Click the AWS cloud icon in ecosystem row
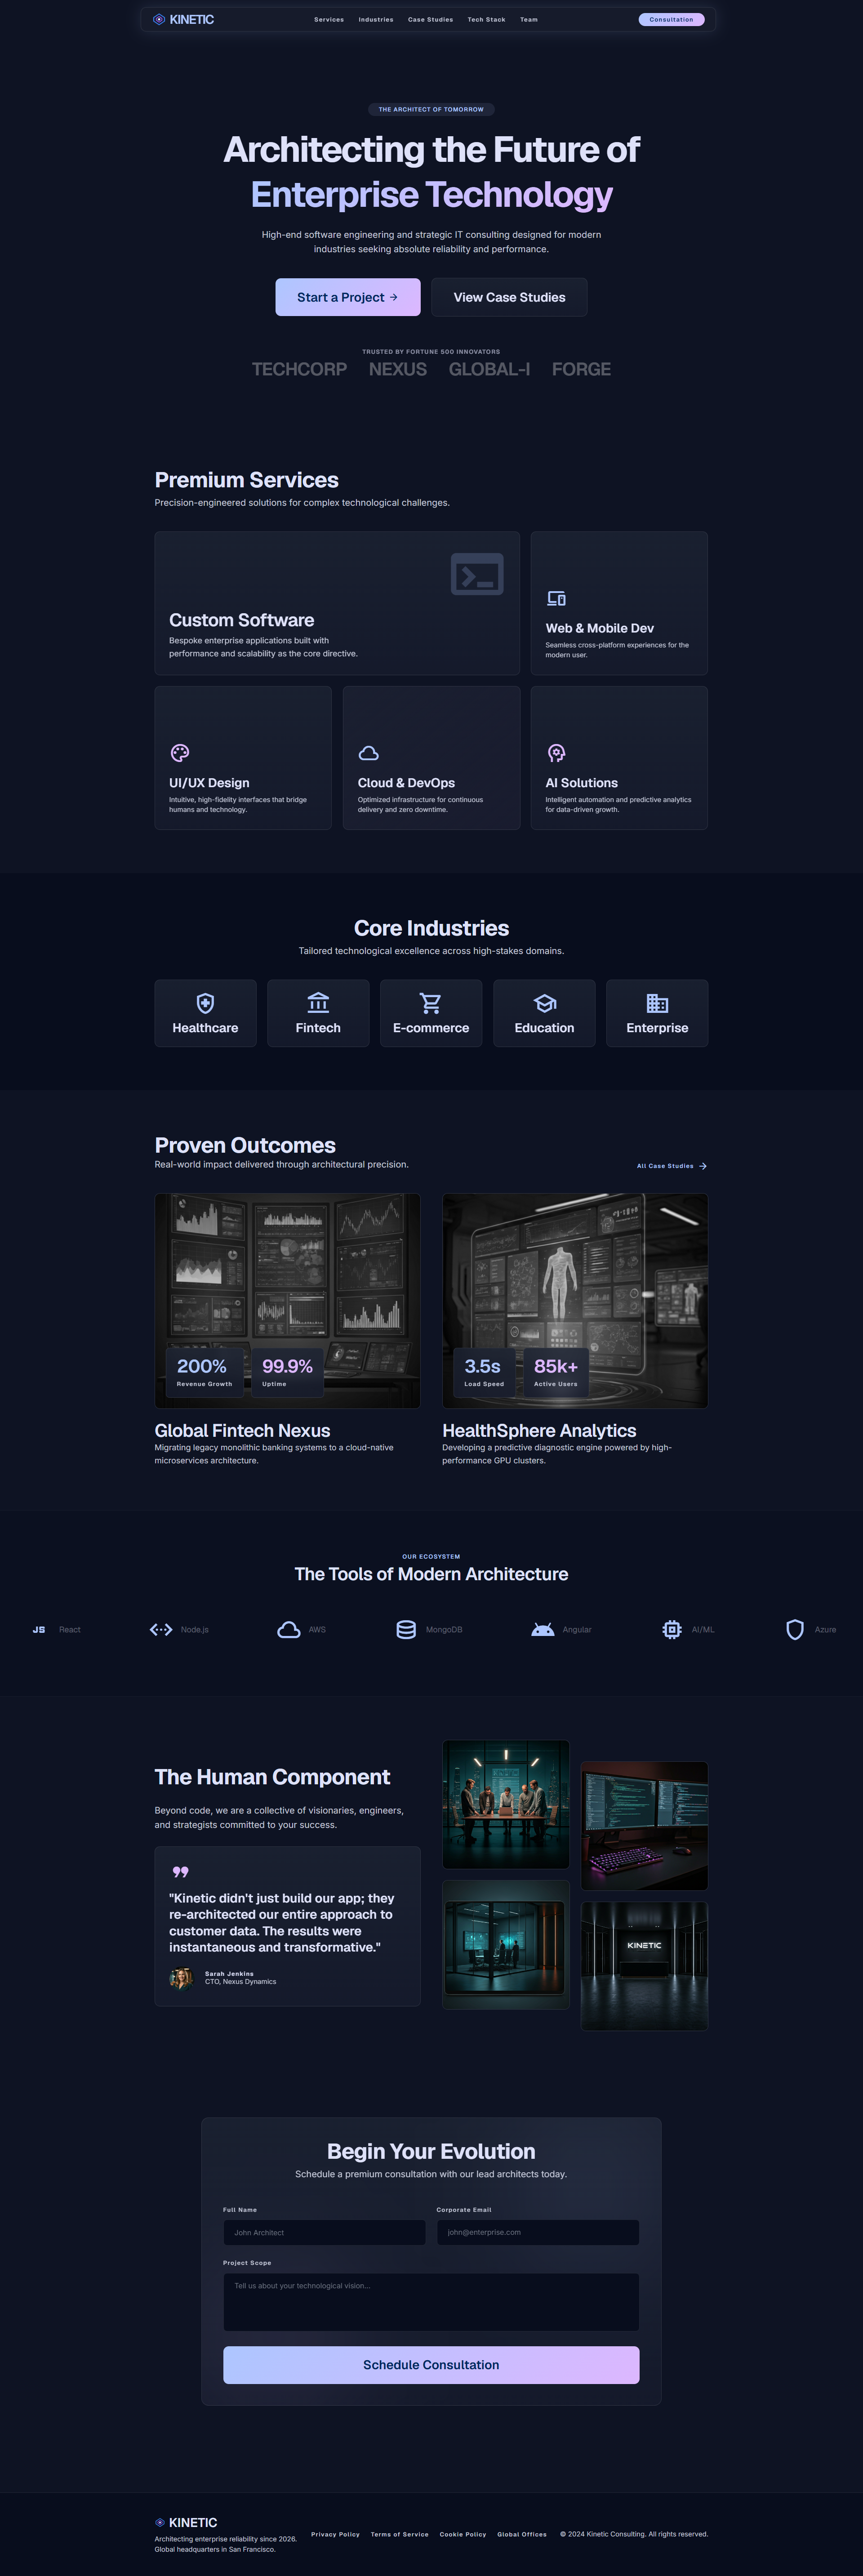The width and height of the screenshot is (863, 2576). tap(289, 1630)
